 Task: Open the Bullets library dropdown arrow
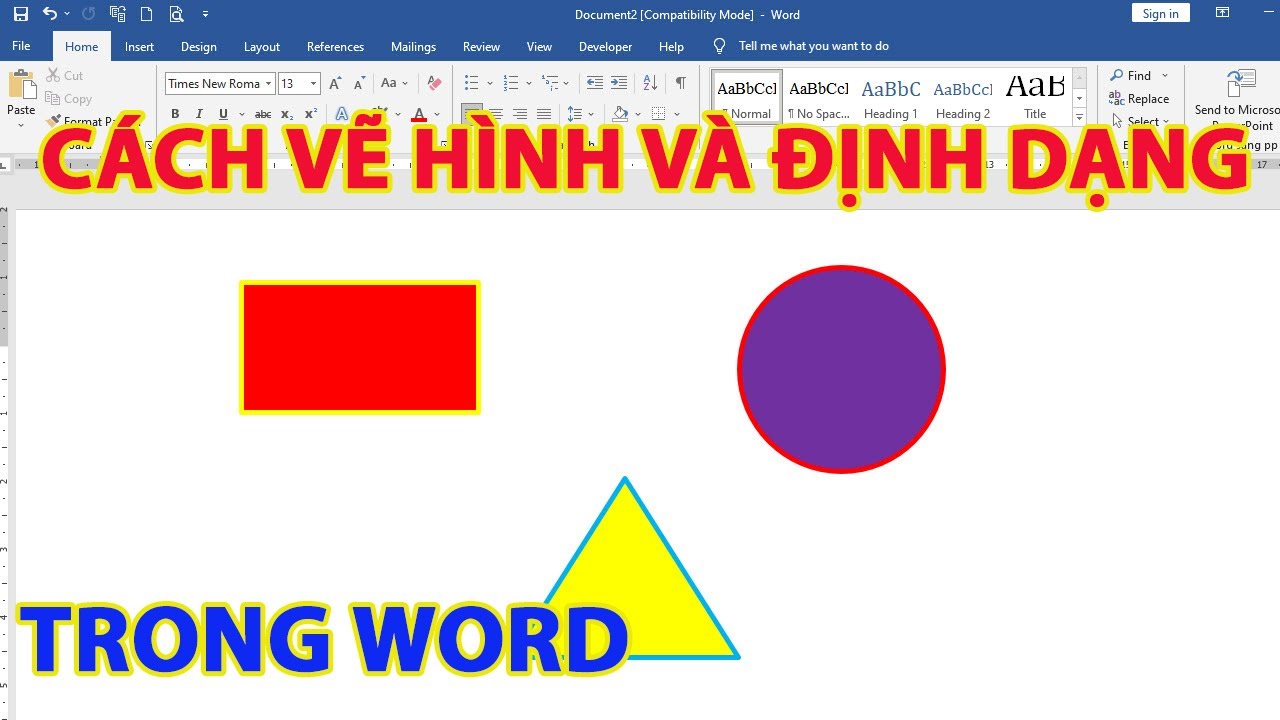[489, 83]
